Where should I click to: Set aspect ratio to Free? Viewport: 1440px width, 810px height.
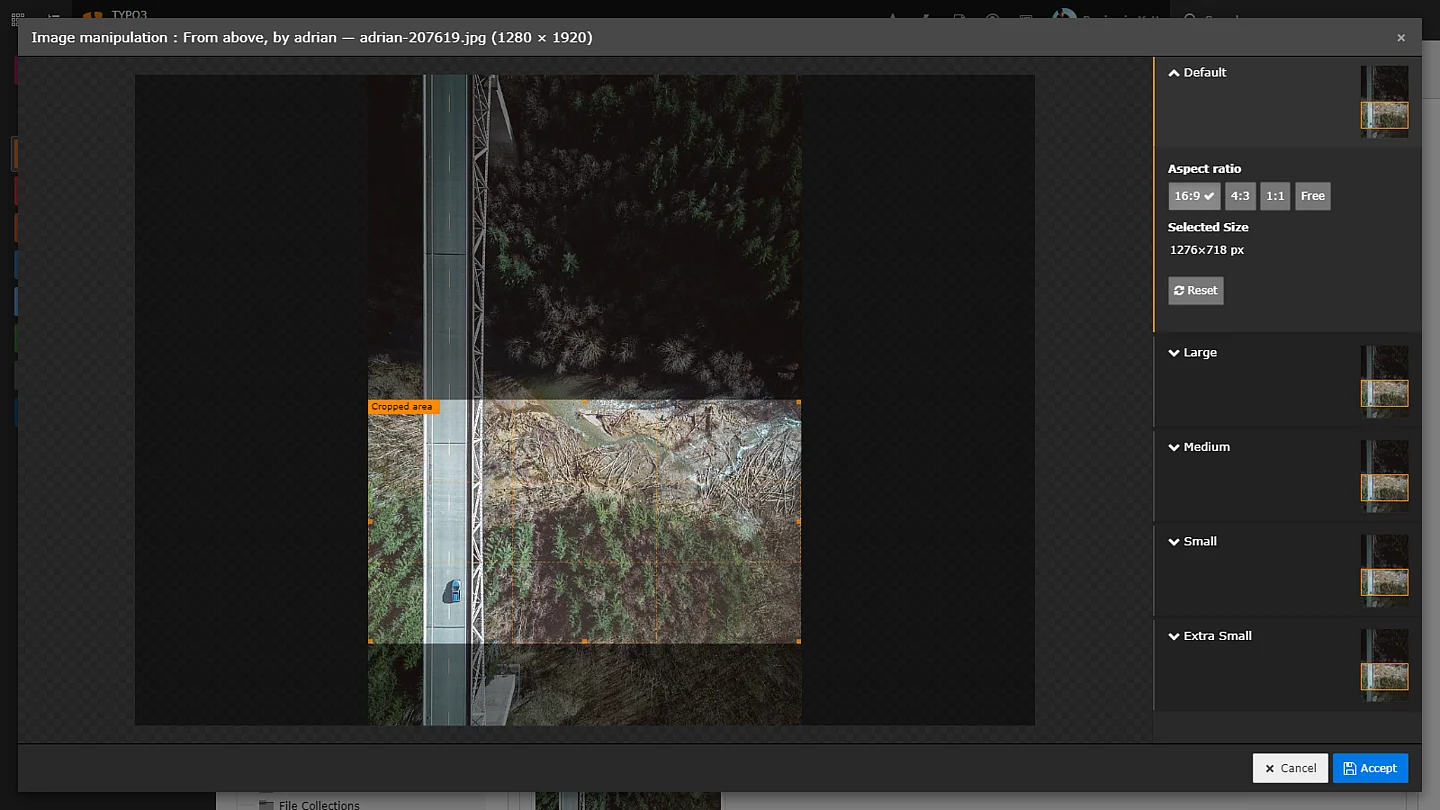pos(1312,196)
